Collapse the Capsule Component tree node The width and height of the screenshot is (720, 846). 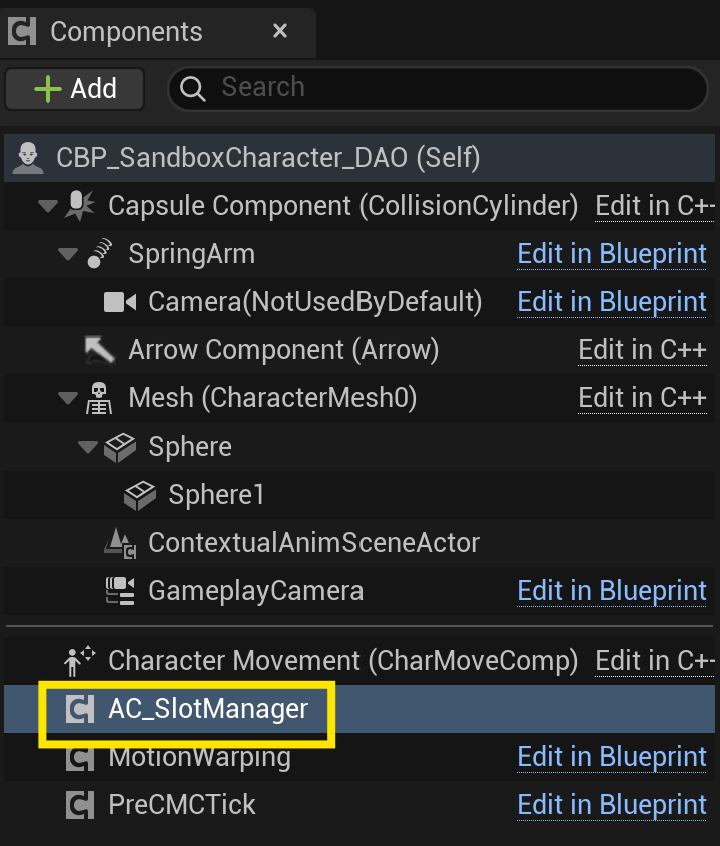47,207
